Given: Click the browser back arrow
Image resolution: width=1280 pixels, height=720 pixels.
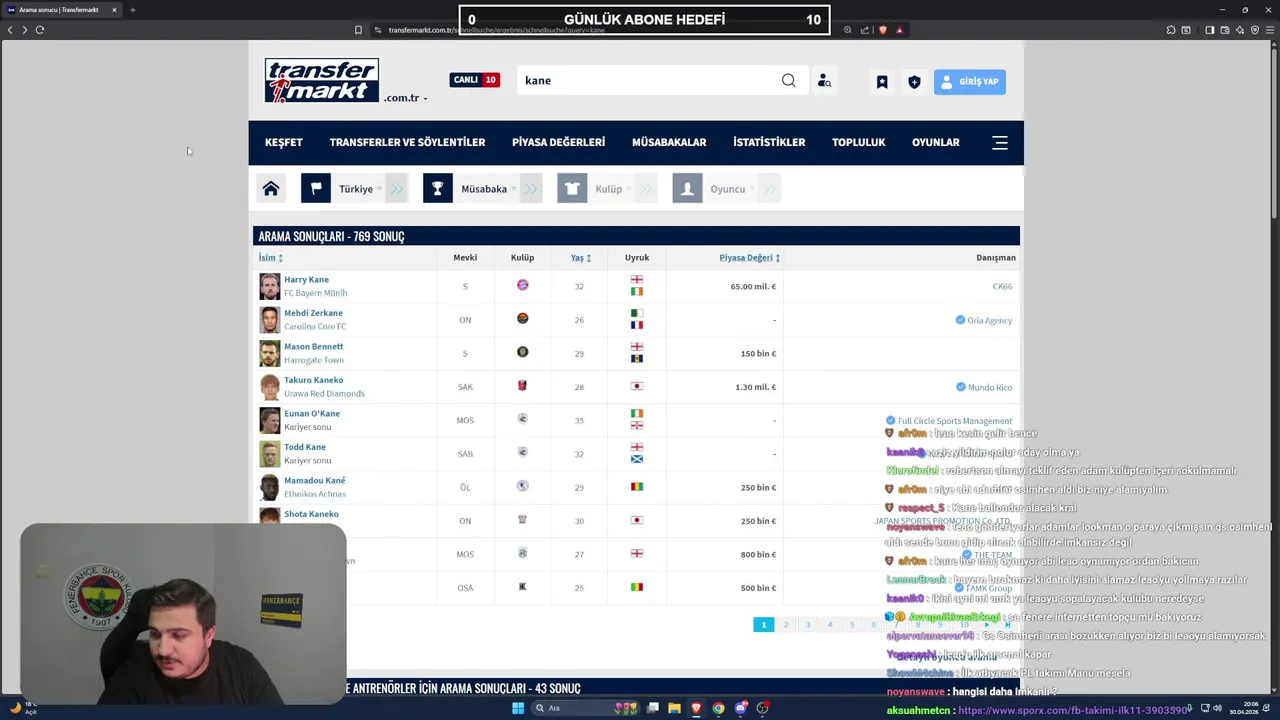Looking at the screenshot, I should click(x=10, y=30).
